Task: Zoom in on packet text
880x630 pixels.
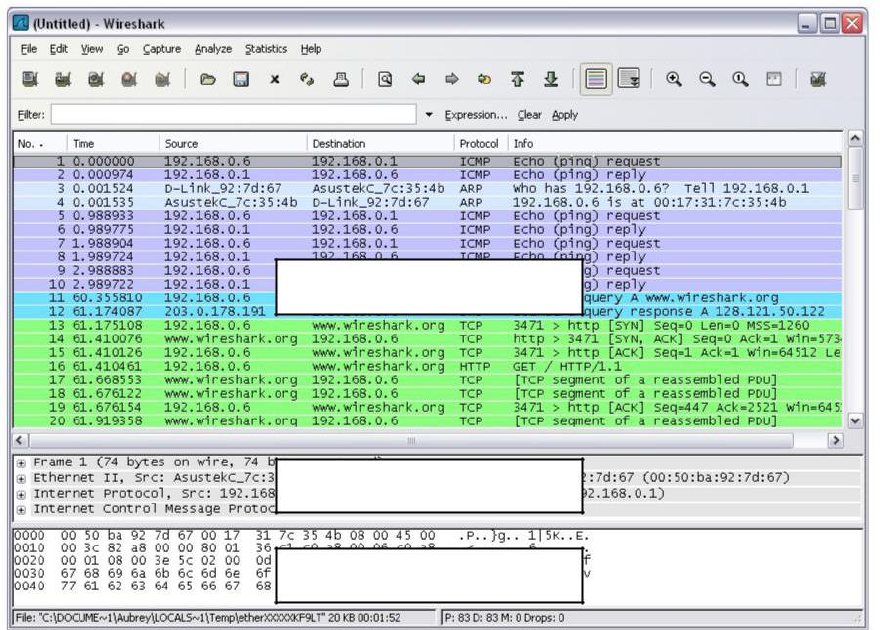Action: [x=674, y=79]
